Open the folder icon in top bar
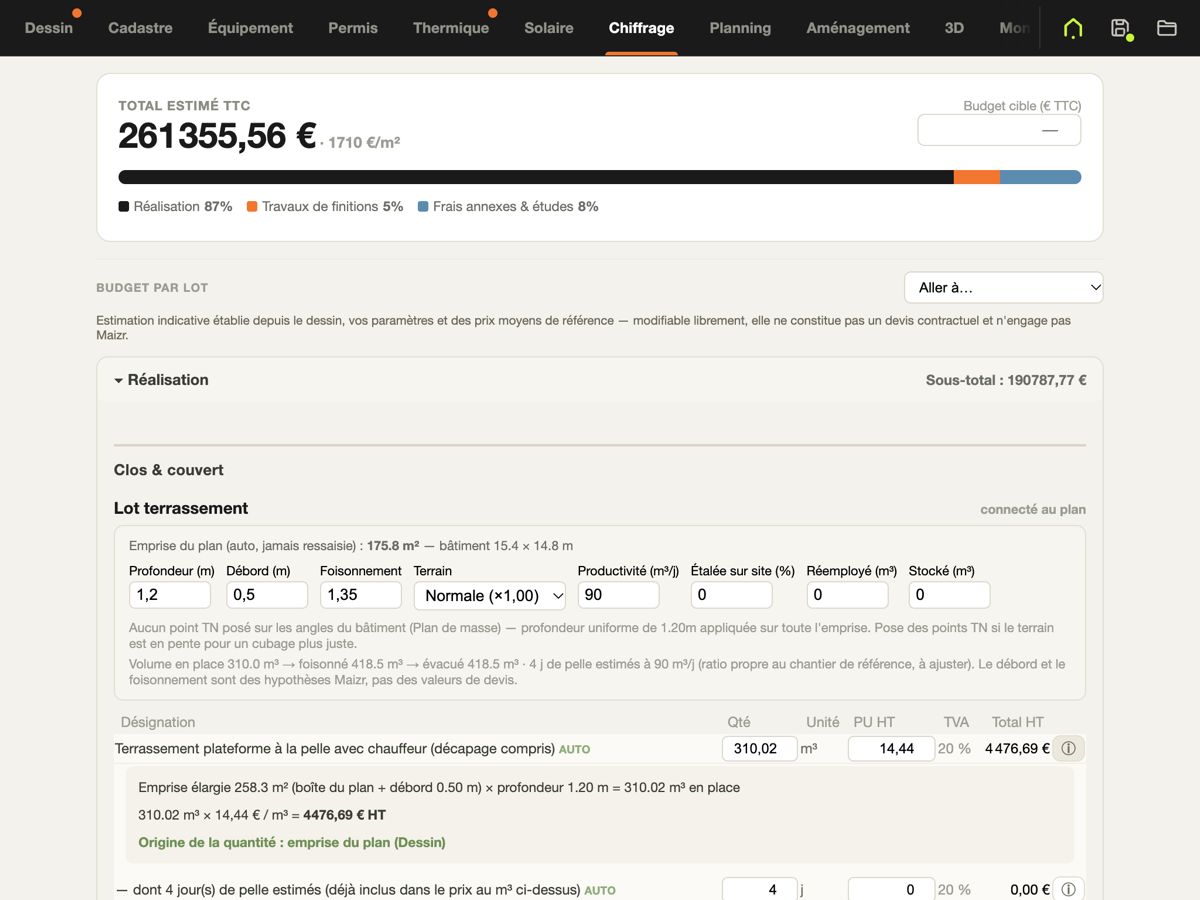 [x=1166, y=28]
